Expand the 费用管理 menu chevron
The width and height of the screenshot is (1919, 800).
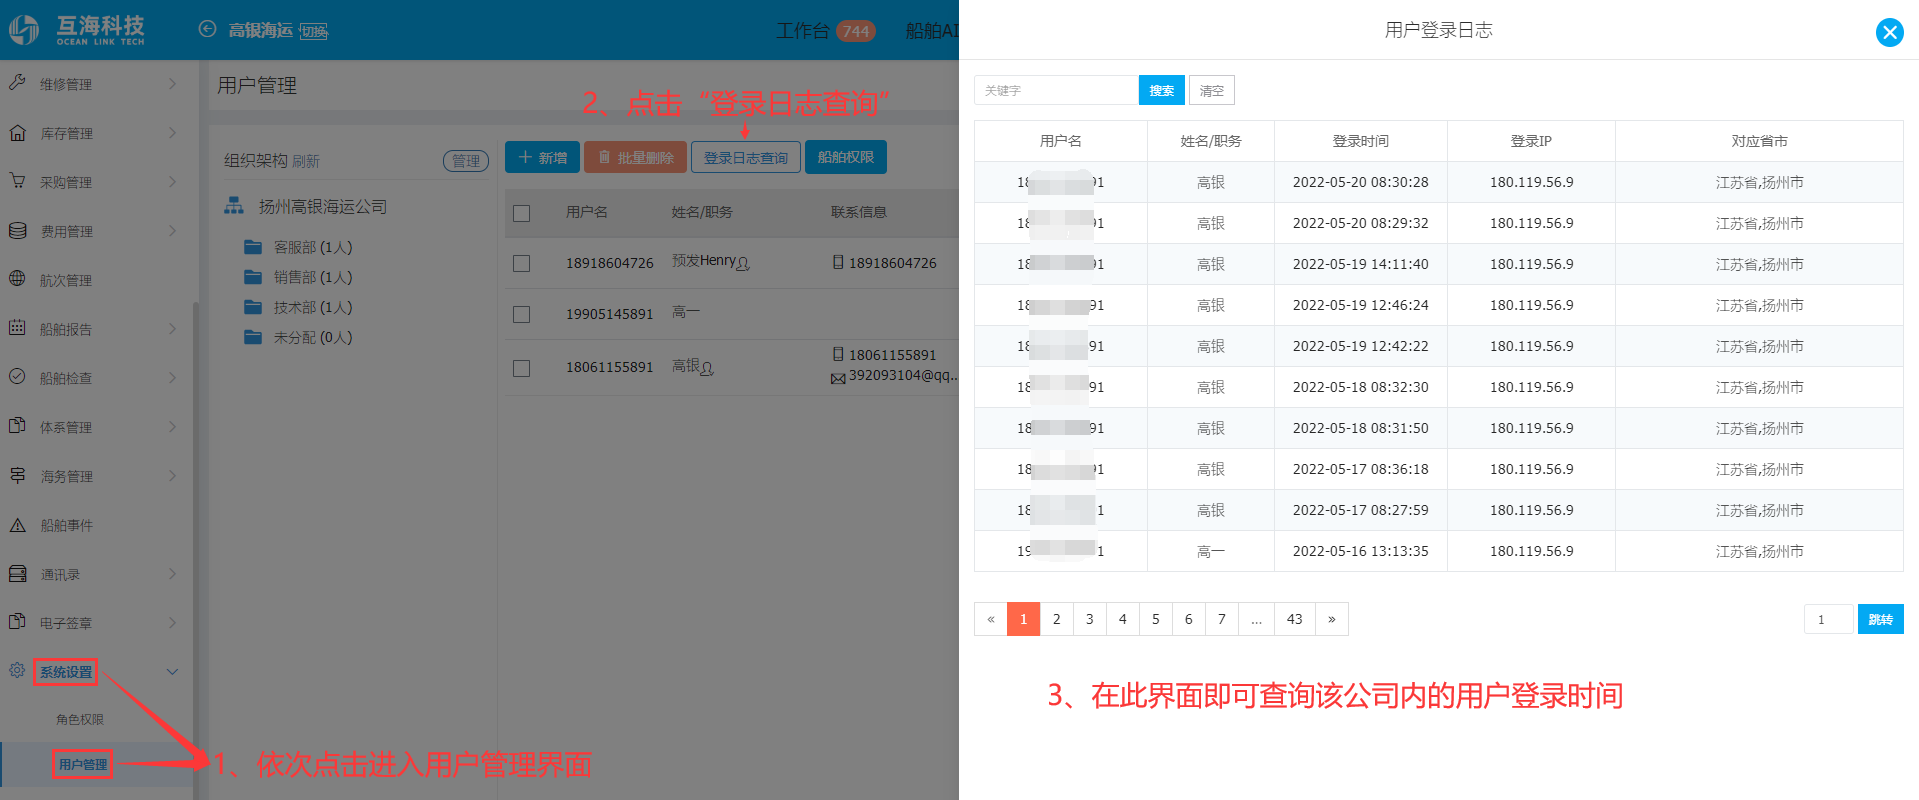[x=172, y=231]
